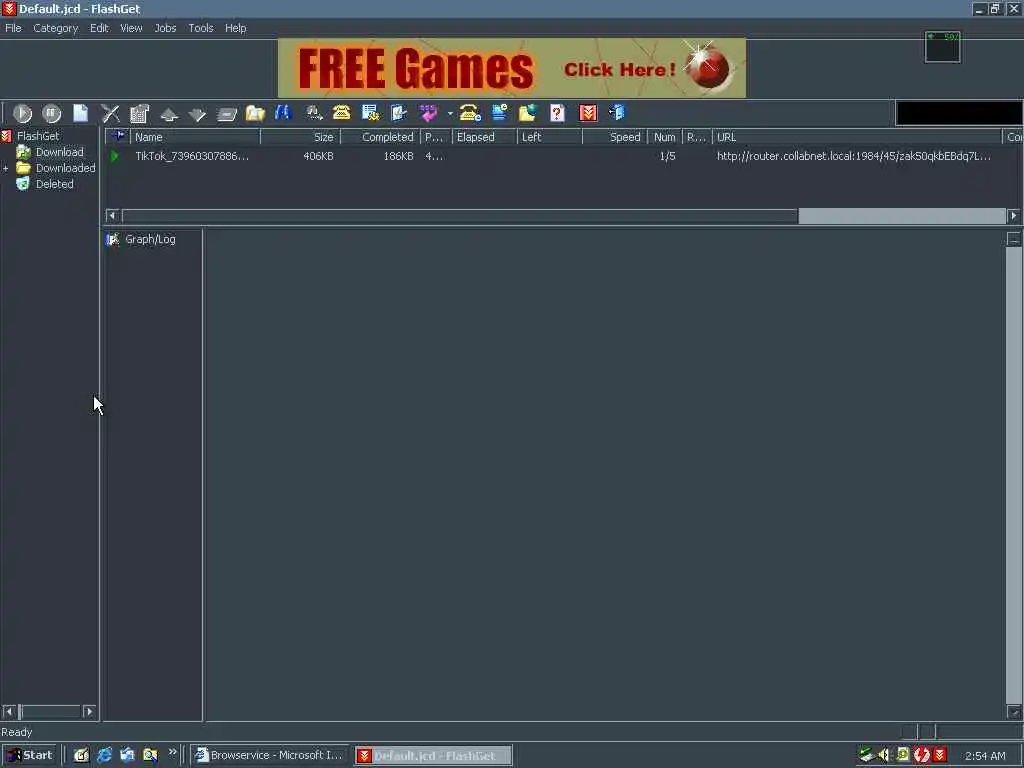Click the volume speaker tray icon
This screenshot has height=768, width=1024.
click(x=884, y=756)
